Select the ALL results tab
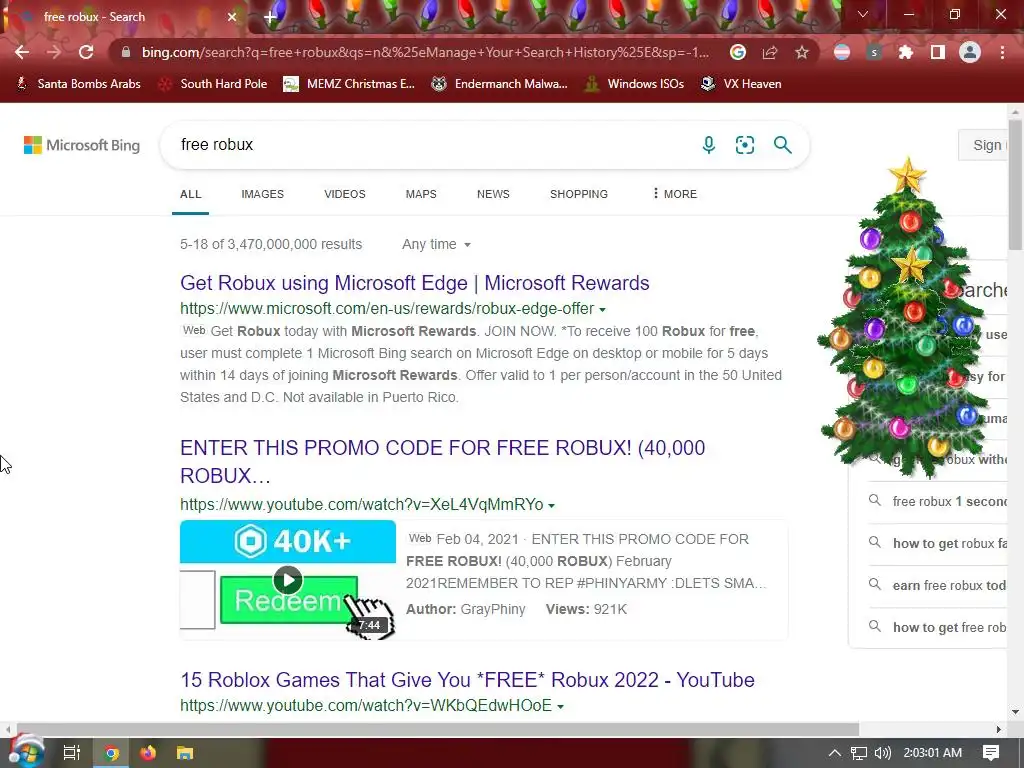Screen dimensions: 1024x768 coord(191,194)
